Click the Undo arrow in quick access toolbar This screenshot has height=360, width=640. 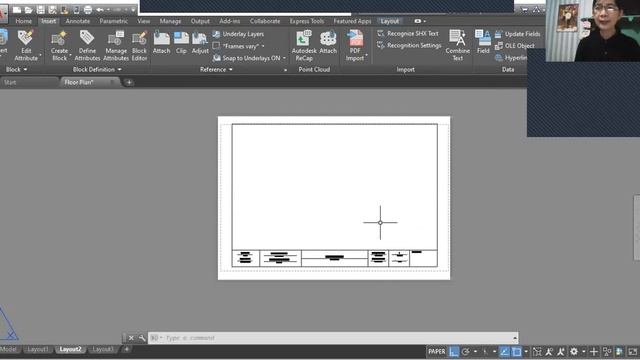click(100, 9)
